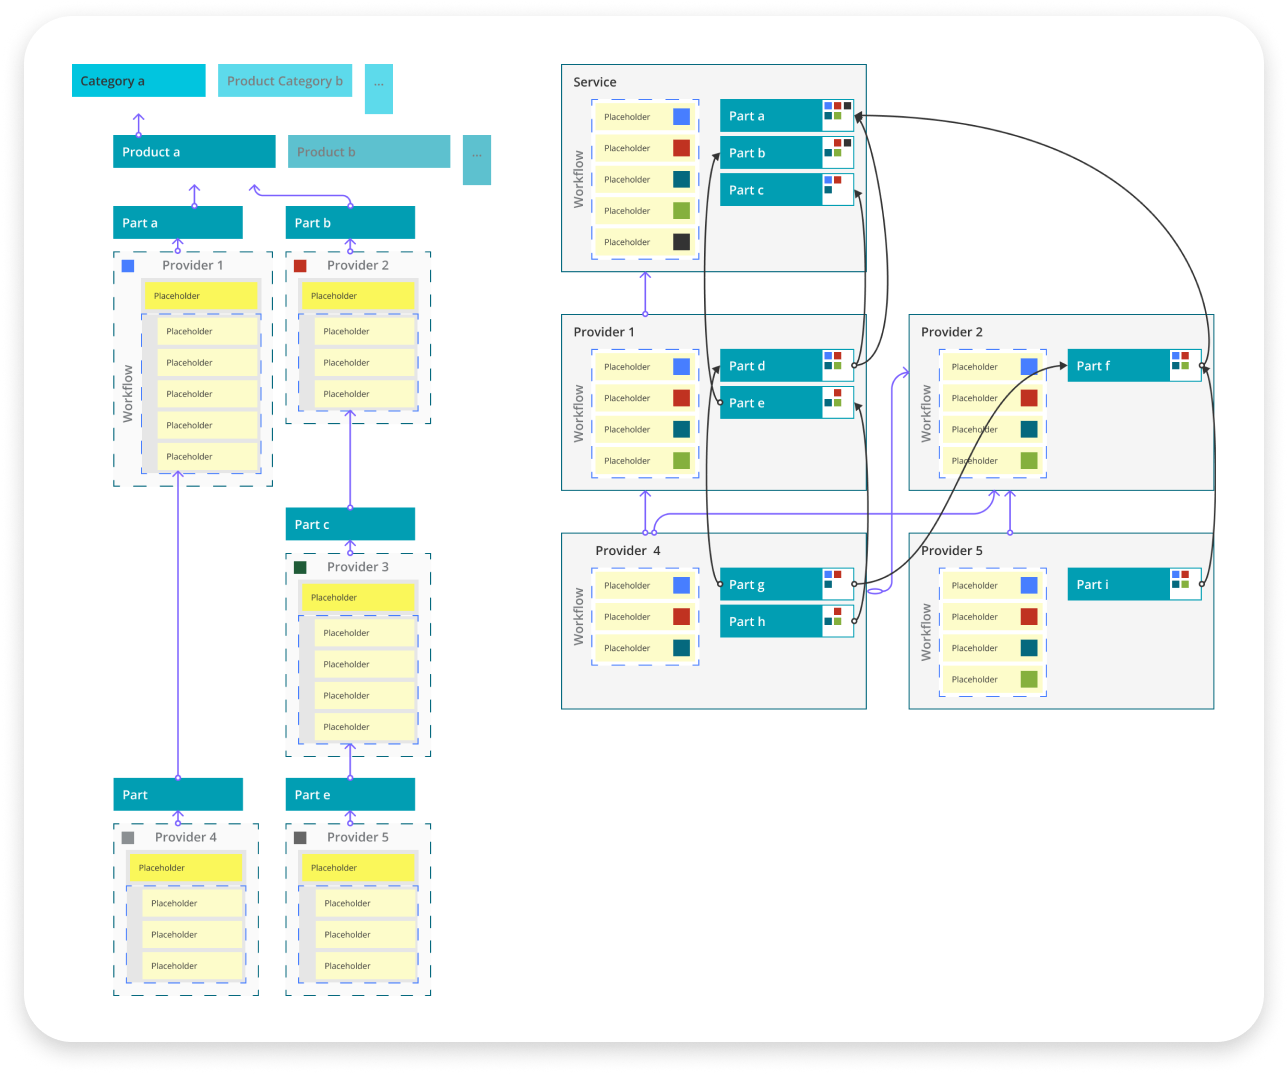Click the Product a box
Viewport: 1288px width, 1074px height.
[x=193, y=151]
